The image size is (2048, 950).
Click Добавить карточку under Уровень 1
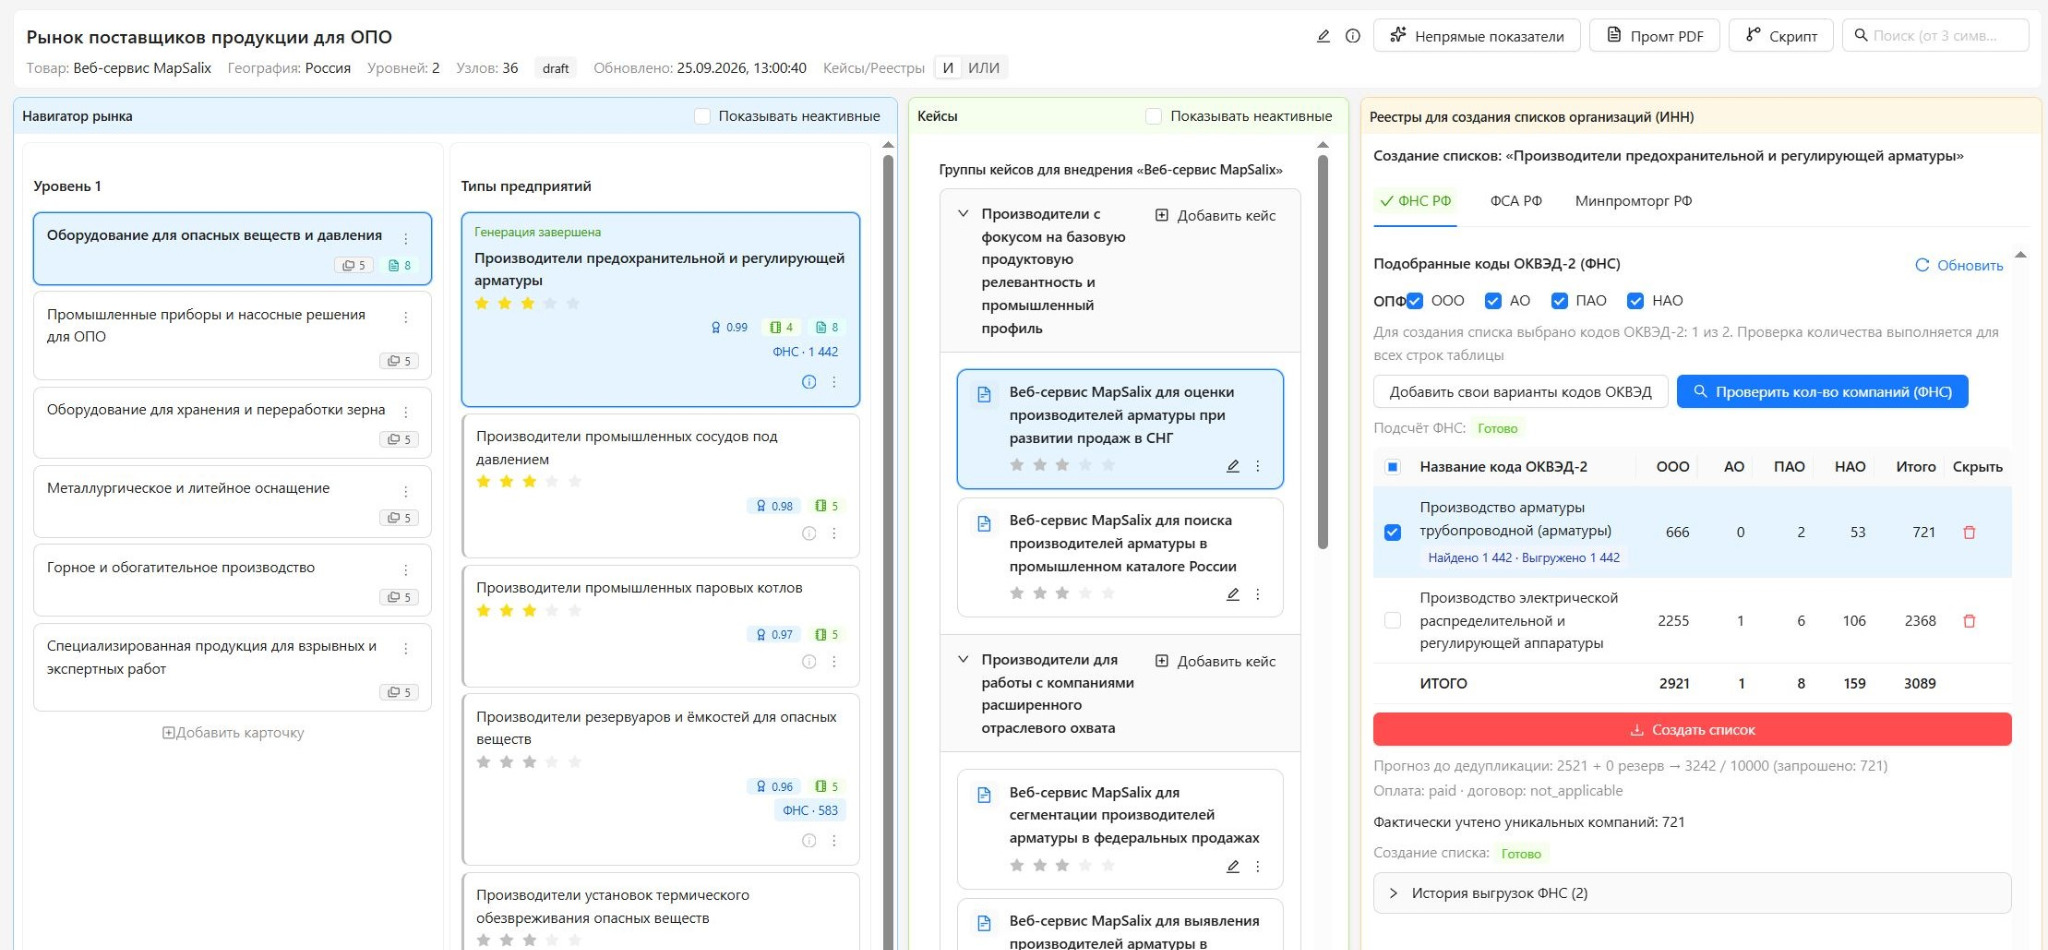point(233,733)
